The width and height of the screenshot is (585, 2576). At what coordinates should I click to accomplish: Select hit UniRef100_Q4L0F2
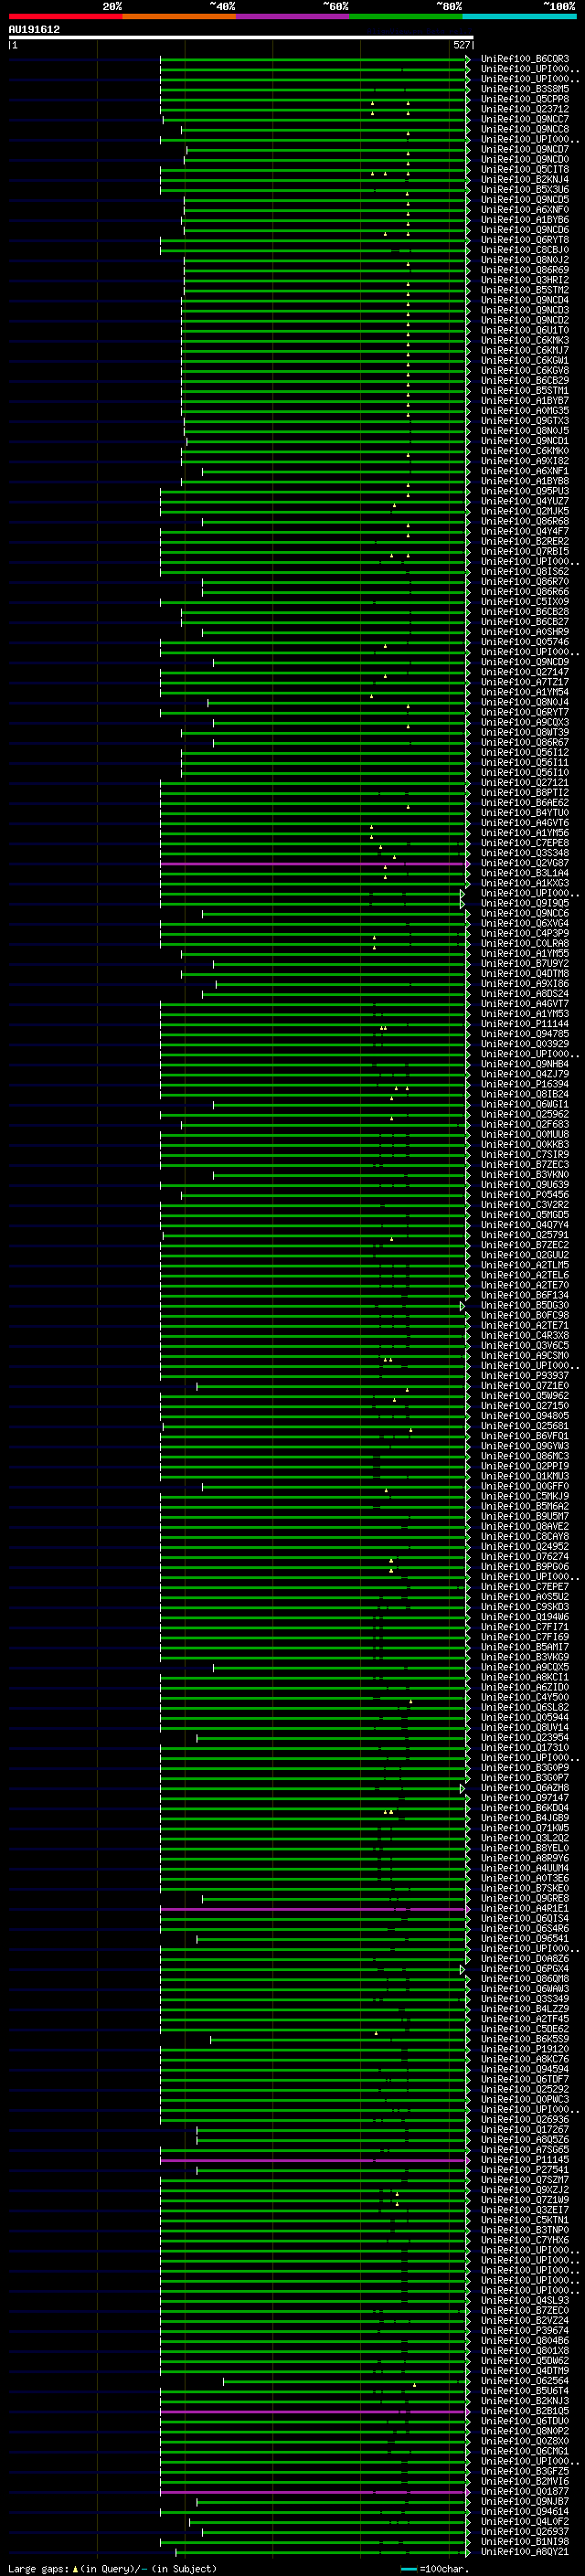[525, 2522]
